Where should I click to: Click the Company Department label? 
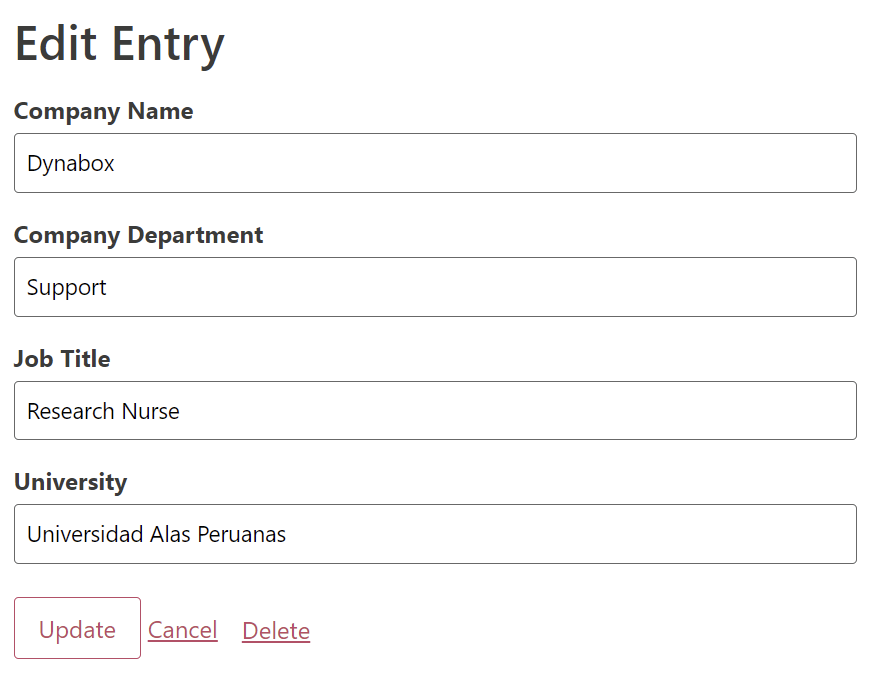pos(139,235)
